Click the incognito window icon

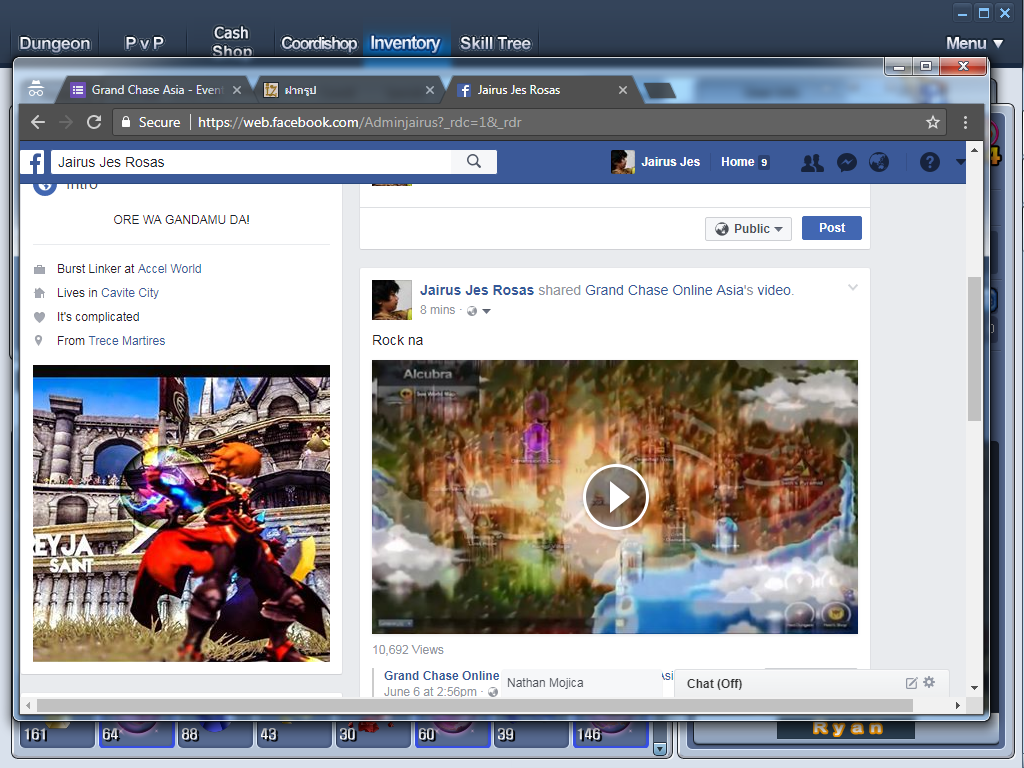[36, 89]
